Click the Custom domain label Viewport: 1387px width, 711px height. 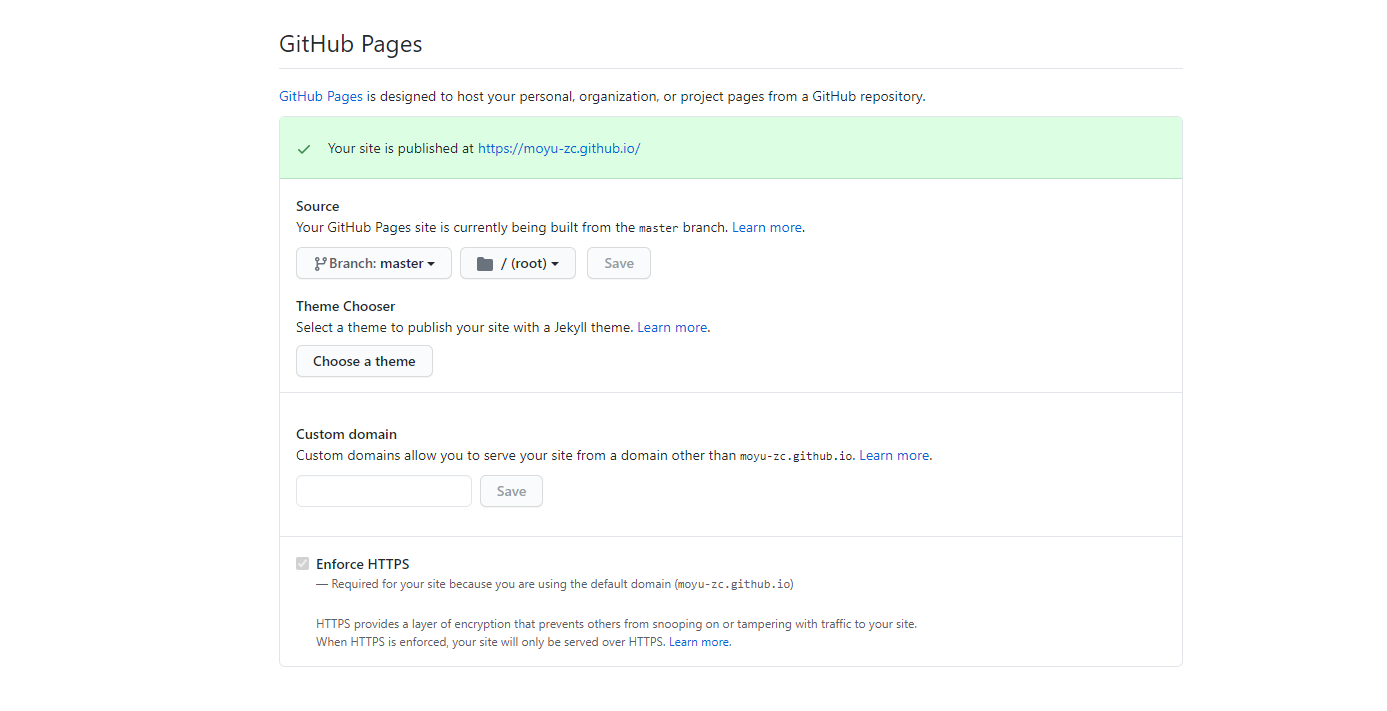point(346,434)
